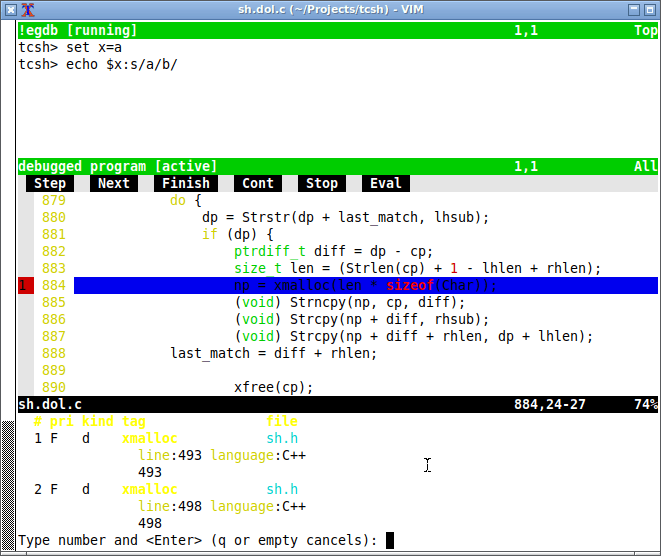Click the '884,24-27' cursor position indicator
This screenshot has height=556, width=661.
pos(550,404)
